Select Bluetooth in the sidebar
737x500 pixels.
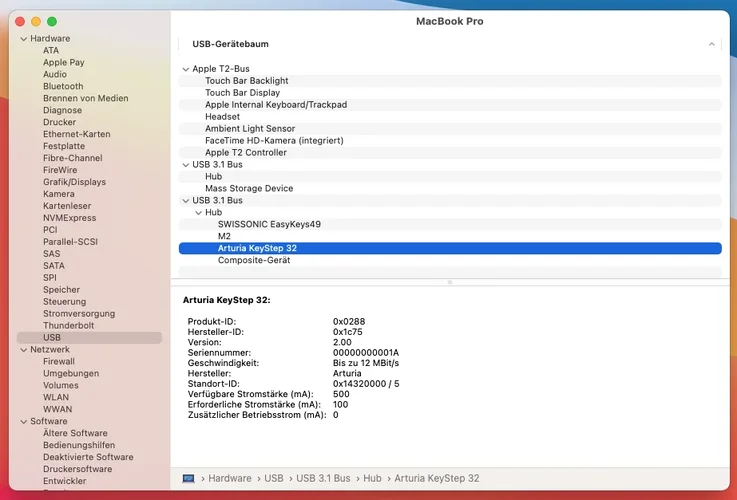click(x=63, y=87)
